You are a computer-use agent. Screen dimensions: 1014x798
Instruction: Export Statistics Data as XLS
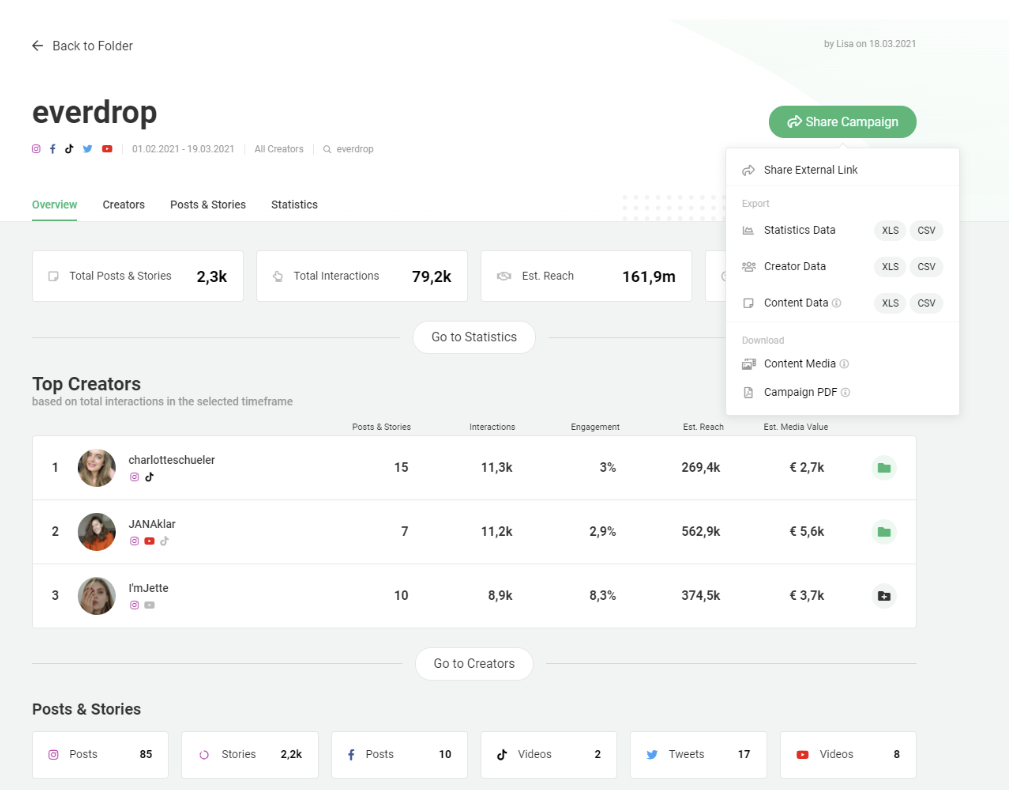pos(889,231)
